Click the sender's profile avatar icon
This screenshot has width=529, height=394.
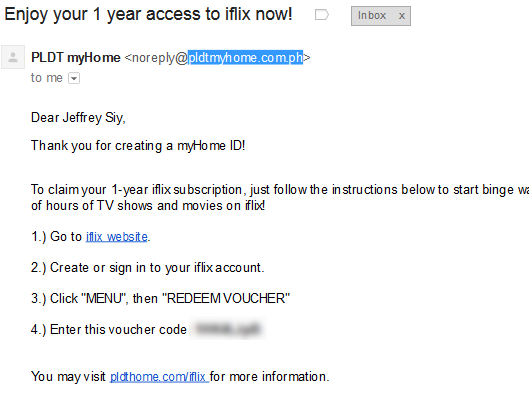coord(13,57)
